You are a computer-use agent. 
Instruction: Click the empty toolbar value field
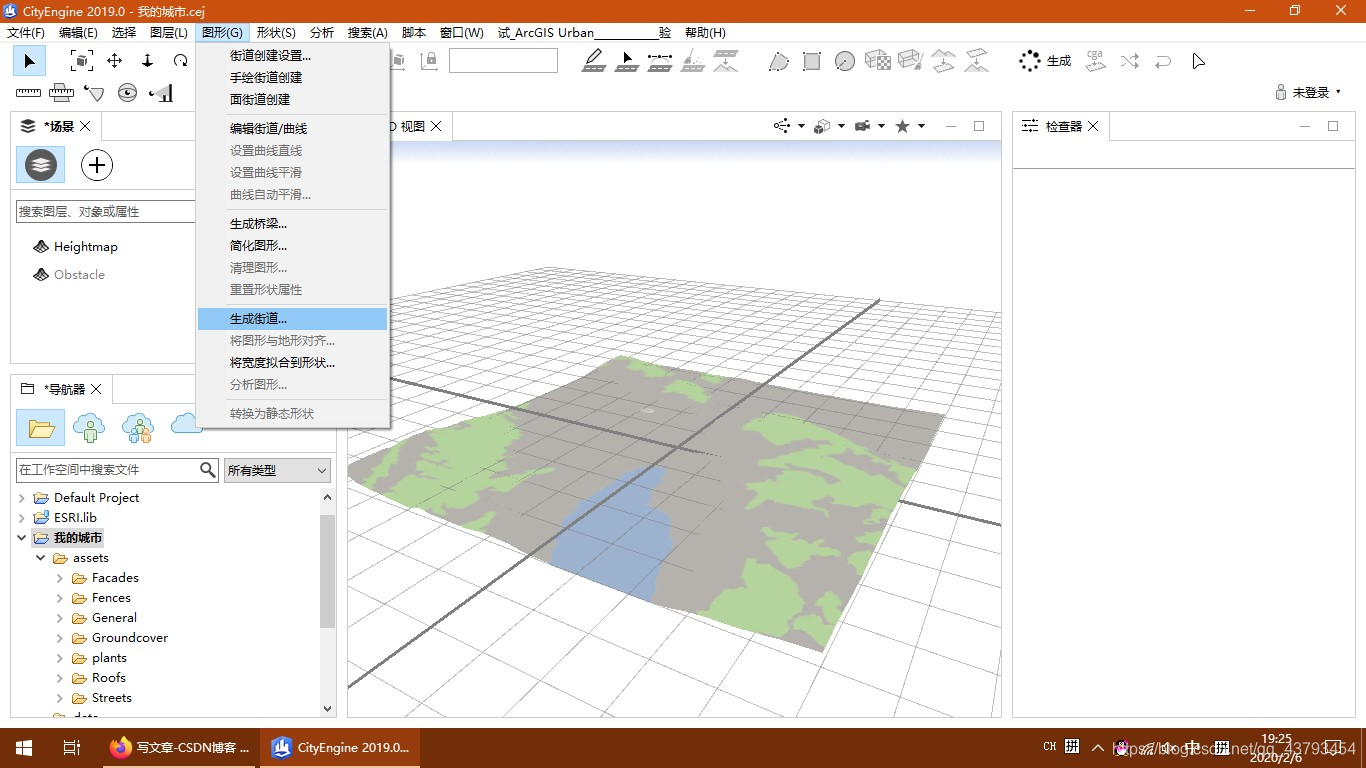tap(503, 61)
